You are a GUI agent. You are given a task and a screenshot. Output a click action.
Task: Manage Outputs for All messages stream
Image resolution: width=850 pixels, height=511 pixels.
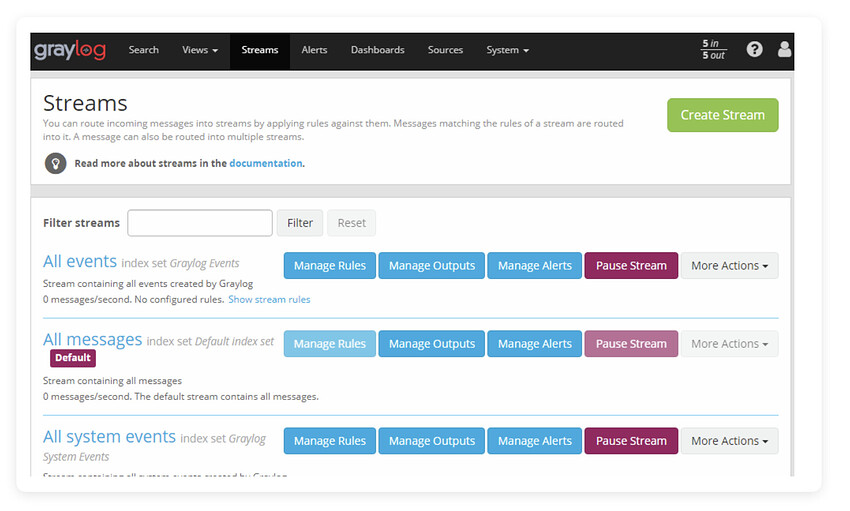click(x=432, y=344)
